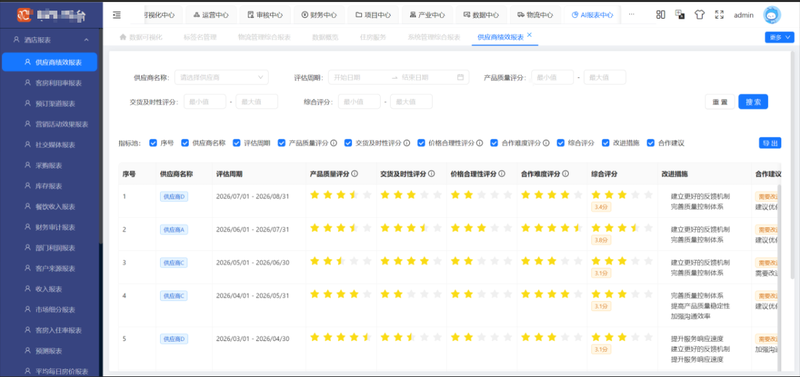Uncheck the 价格合理性评分 indicator checkbox

421,143
